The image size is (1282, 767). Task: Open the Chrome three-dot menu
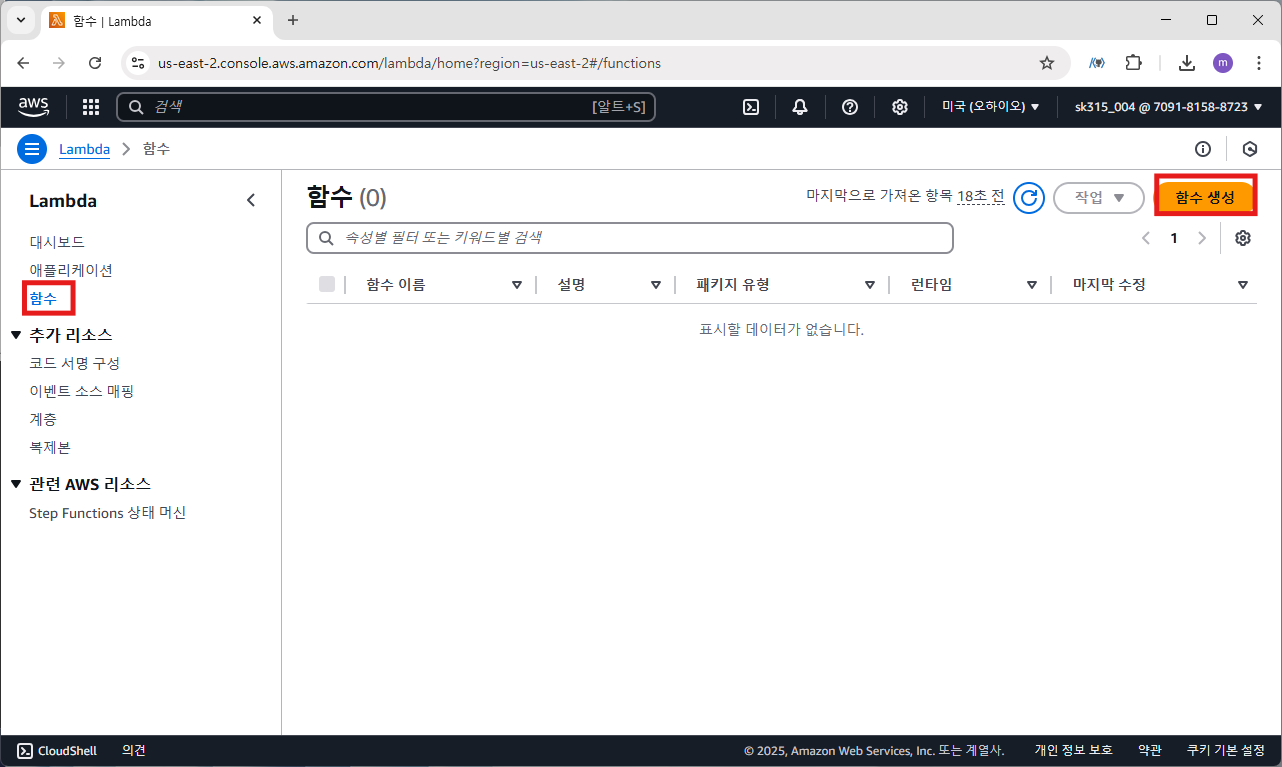tap(1257, 63)
